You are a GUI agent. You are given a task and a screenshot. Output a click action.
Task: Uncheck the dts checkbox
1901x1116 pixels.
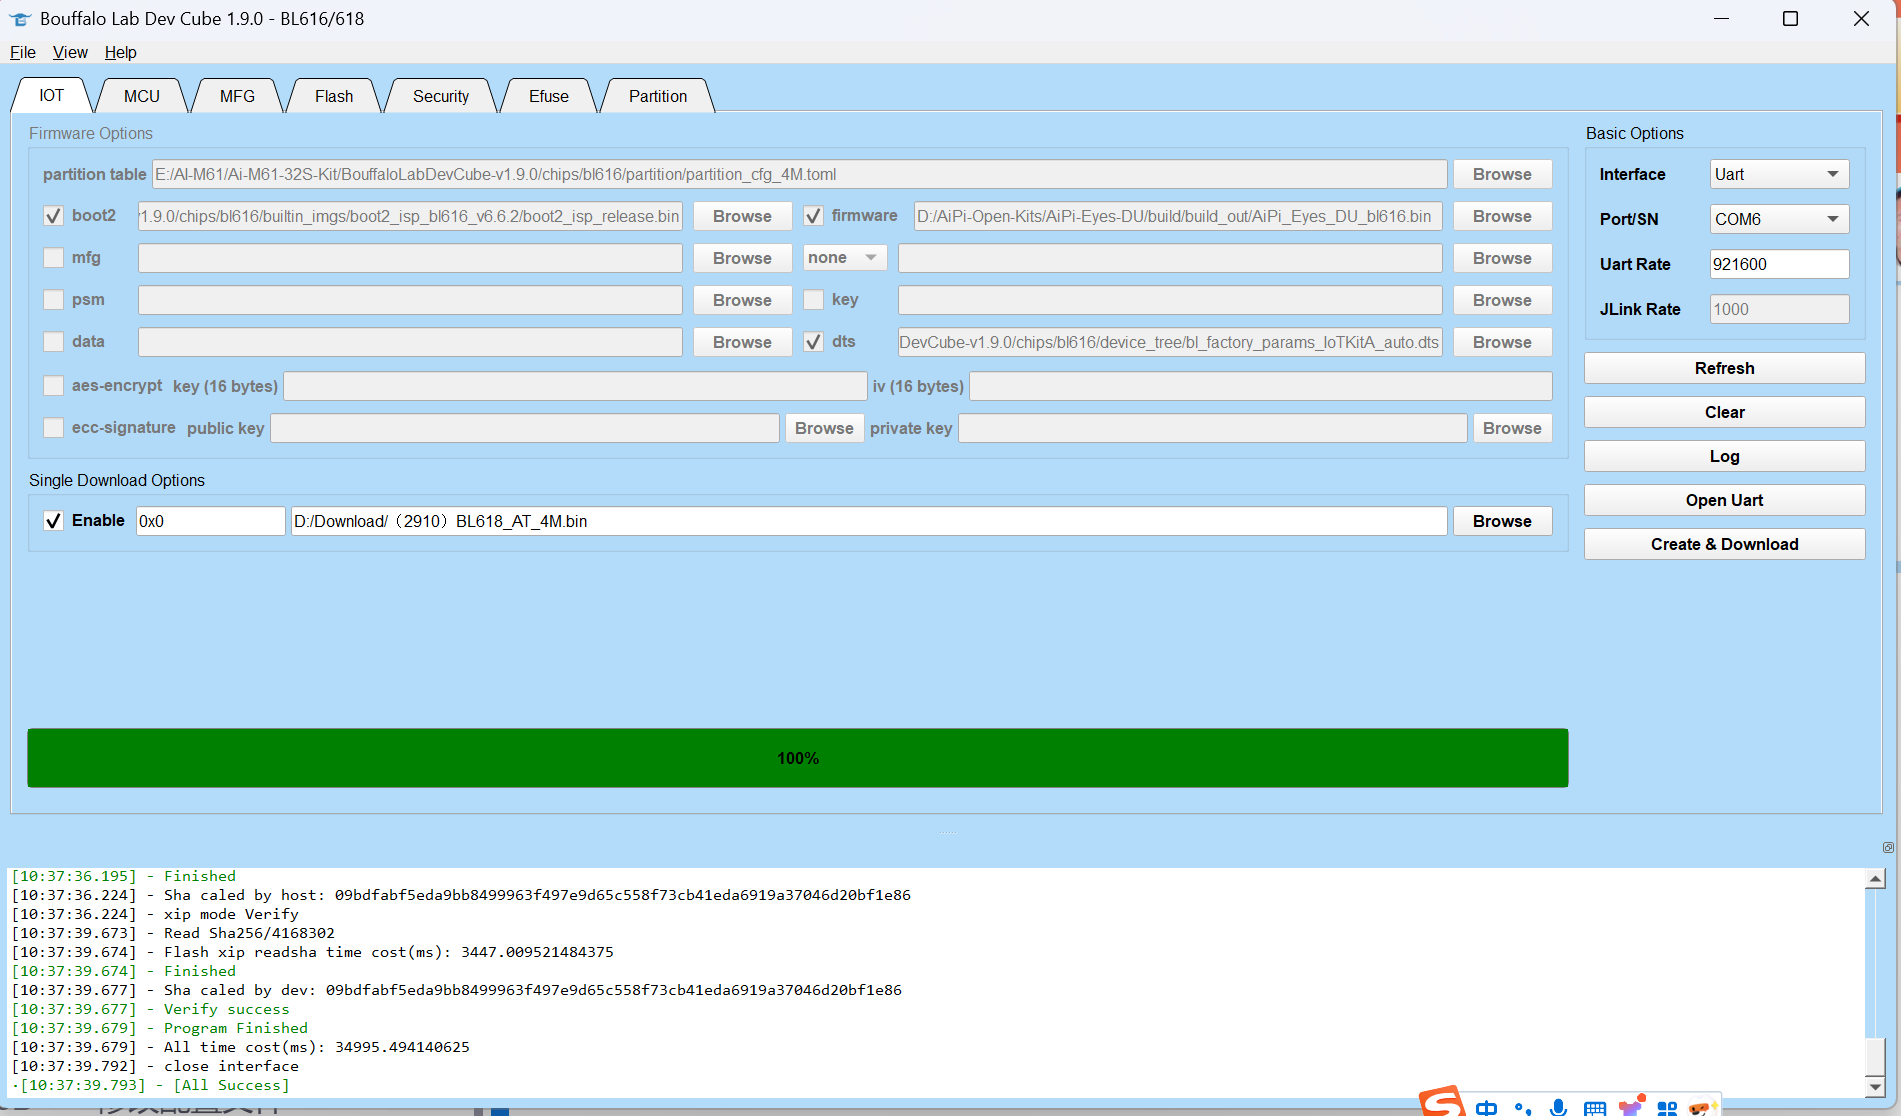(814, 342)
